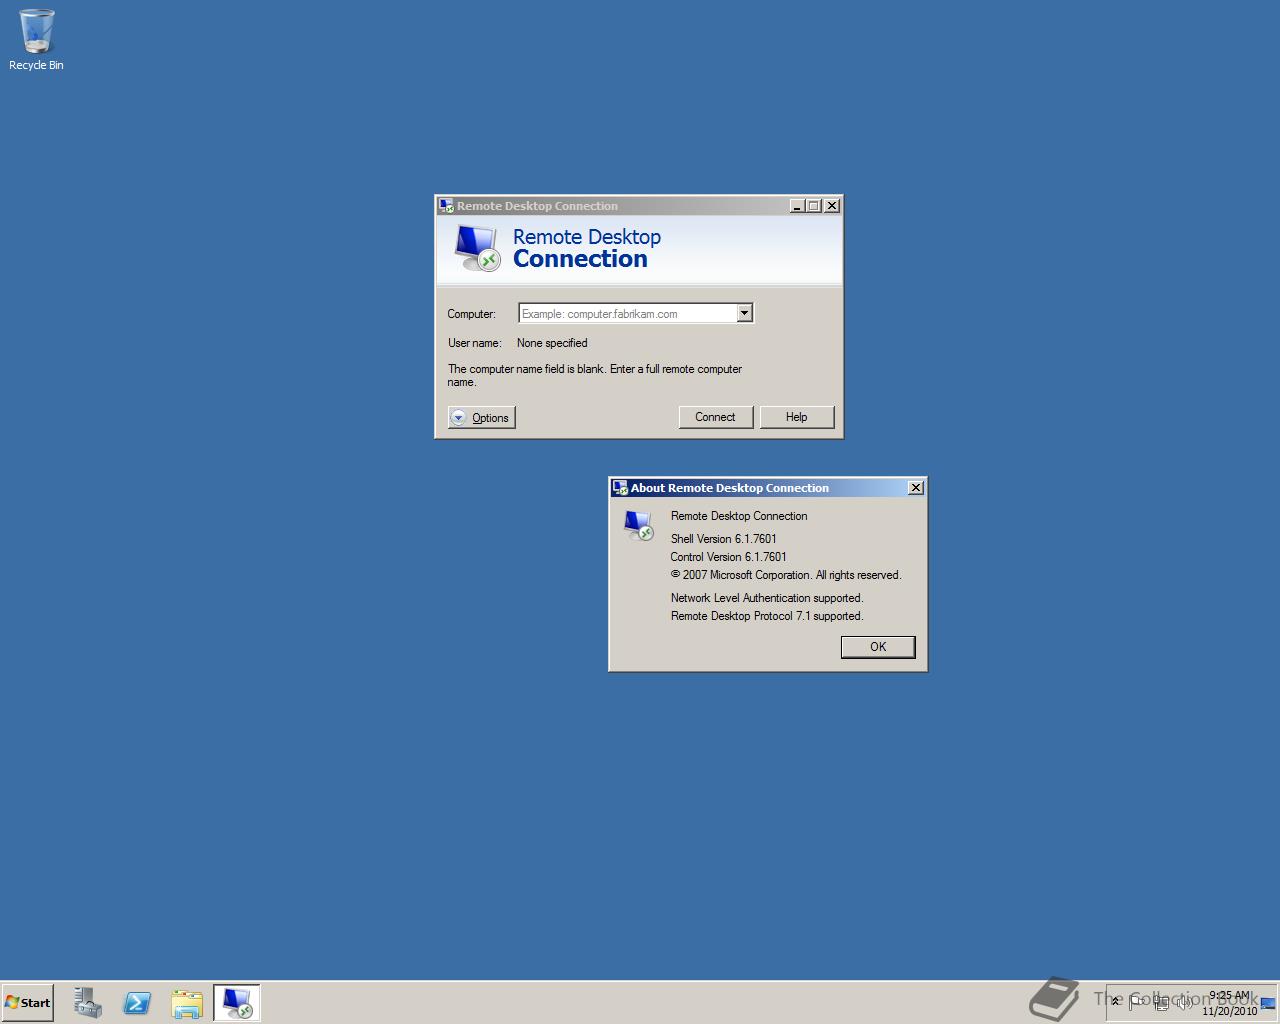Click the Help button

click(x=796, y=417)
